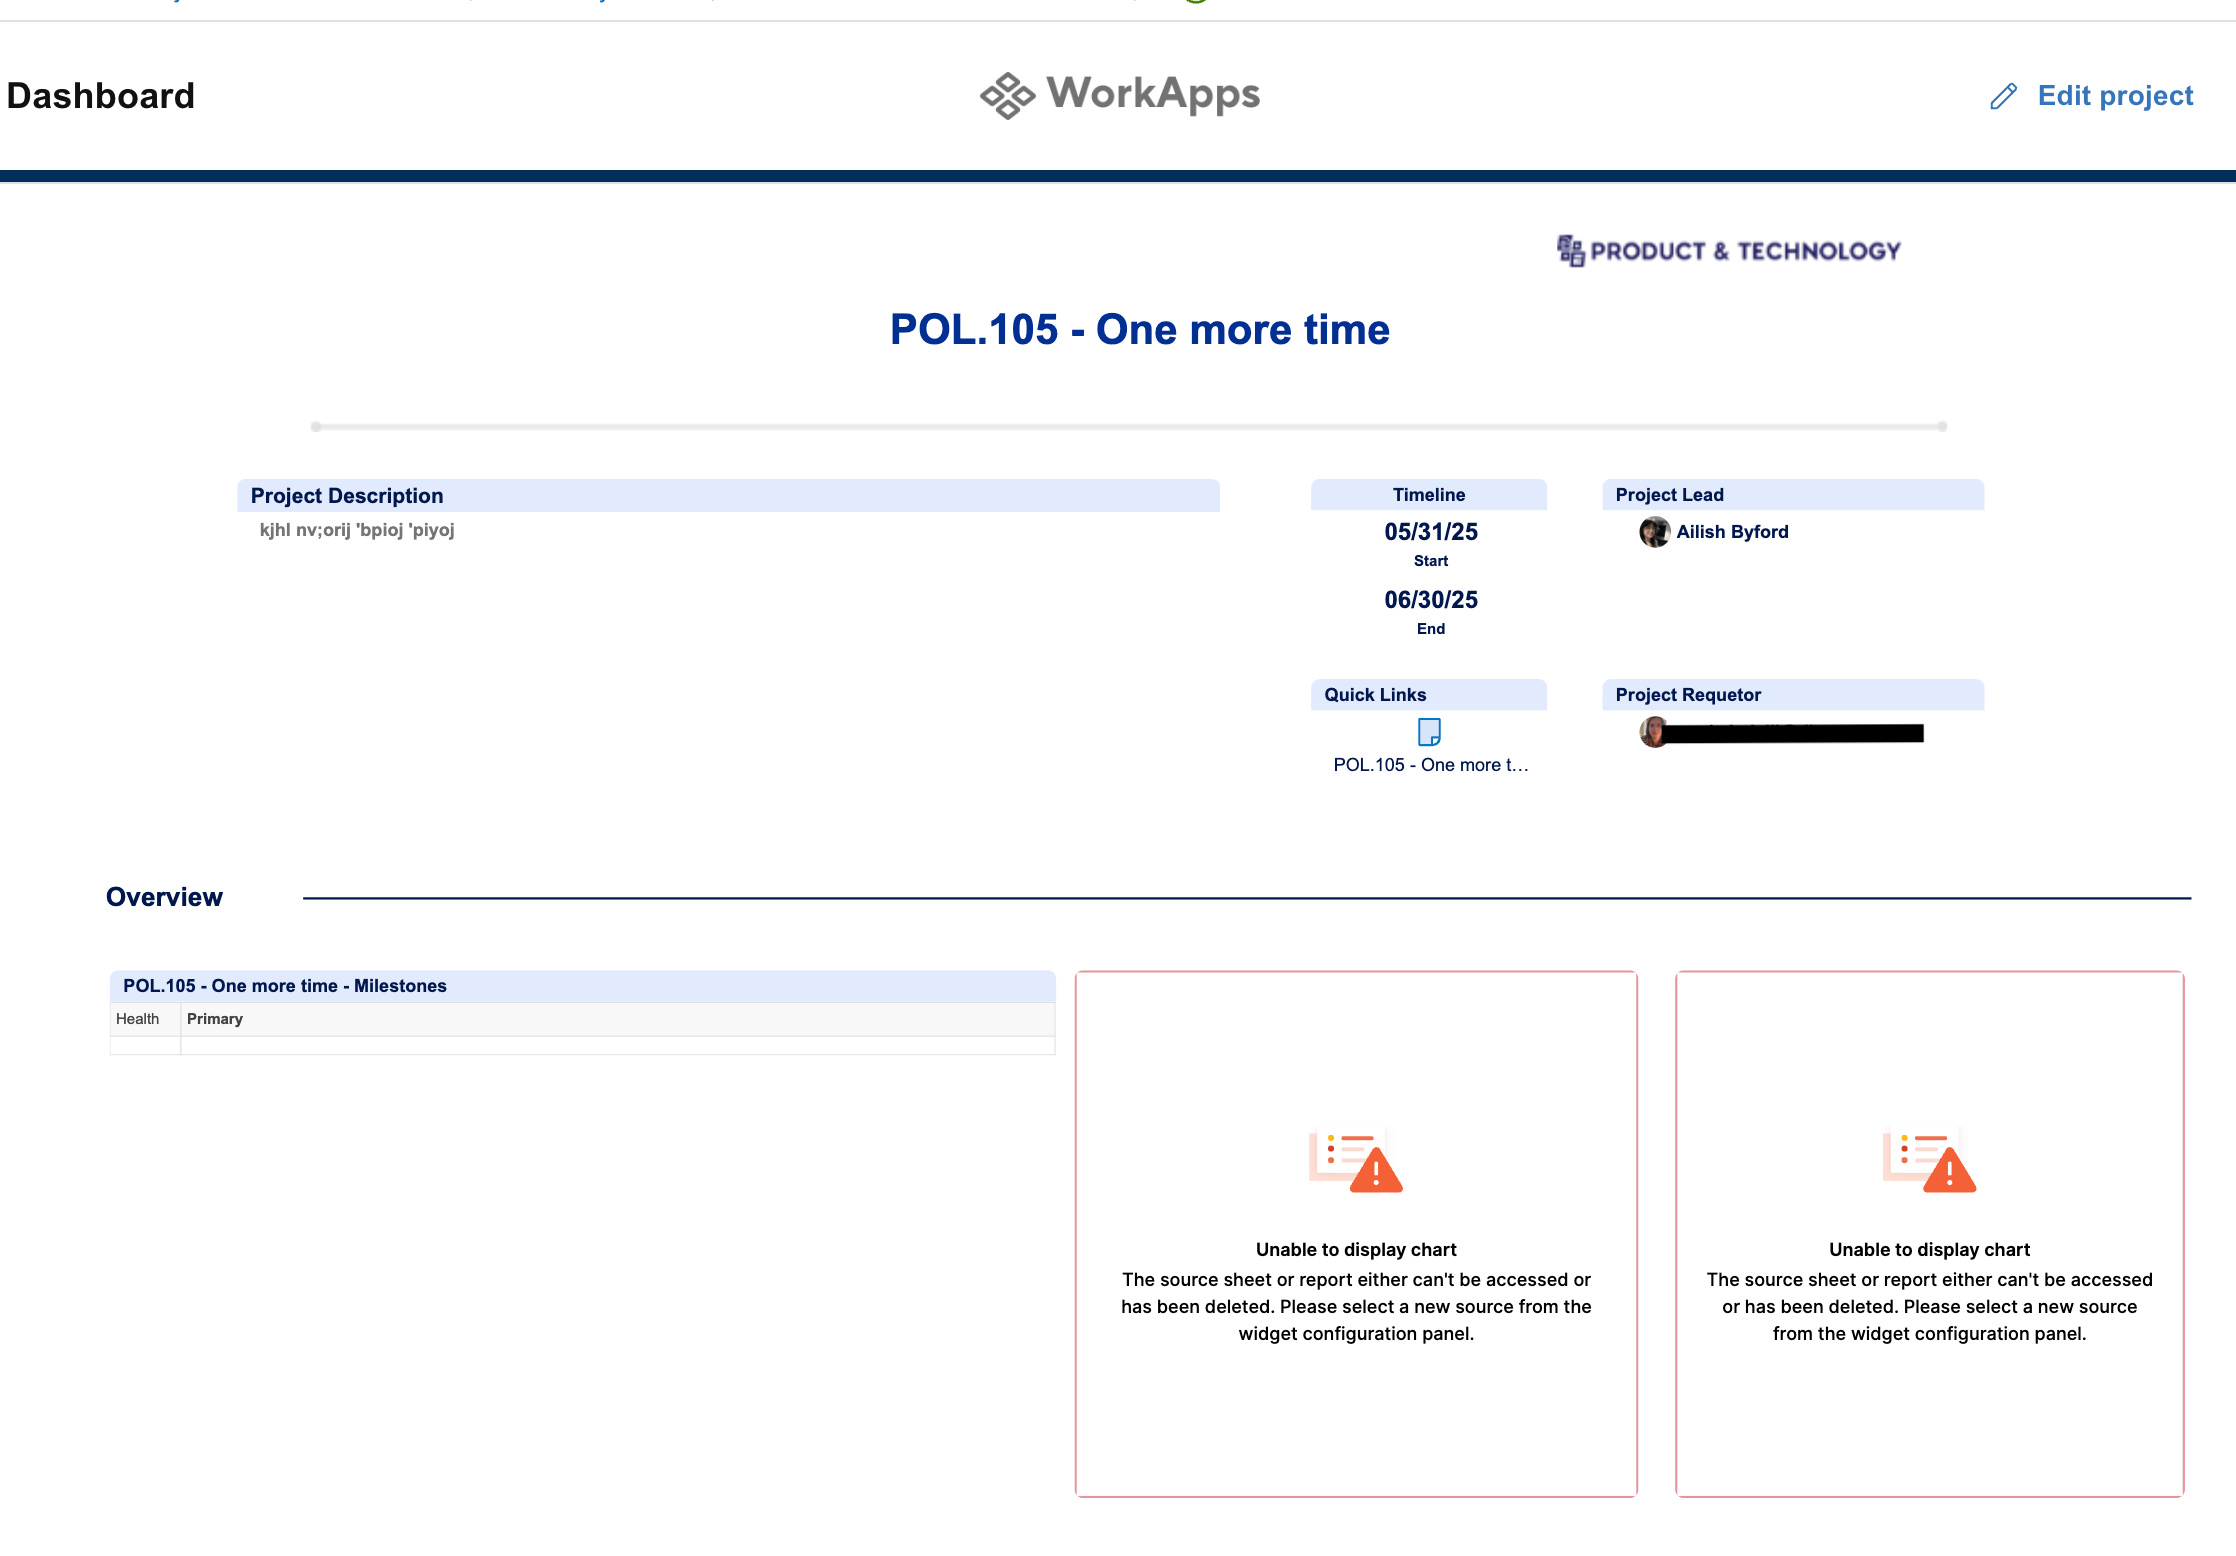Select the Ailish Byford name text
The width and height of the screenshot is (2236, 1556).
click(1732, 532)
